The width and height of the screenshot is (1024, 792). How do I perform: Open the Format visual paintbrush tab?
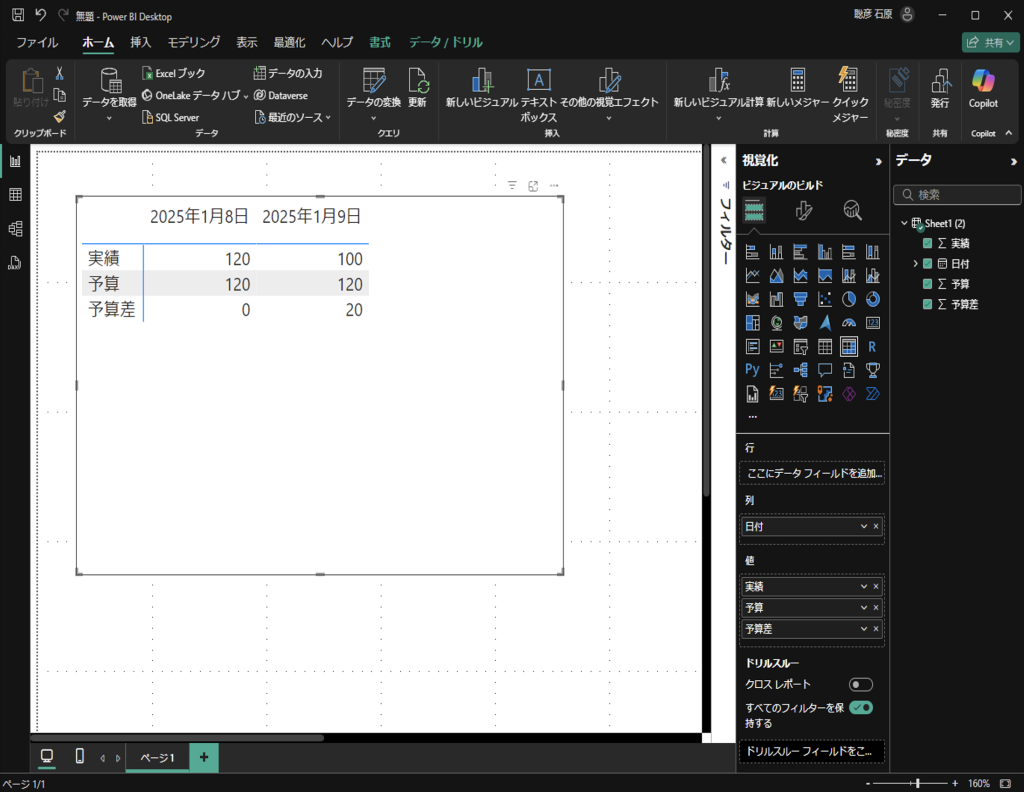803,210
